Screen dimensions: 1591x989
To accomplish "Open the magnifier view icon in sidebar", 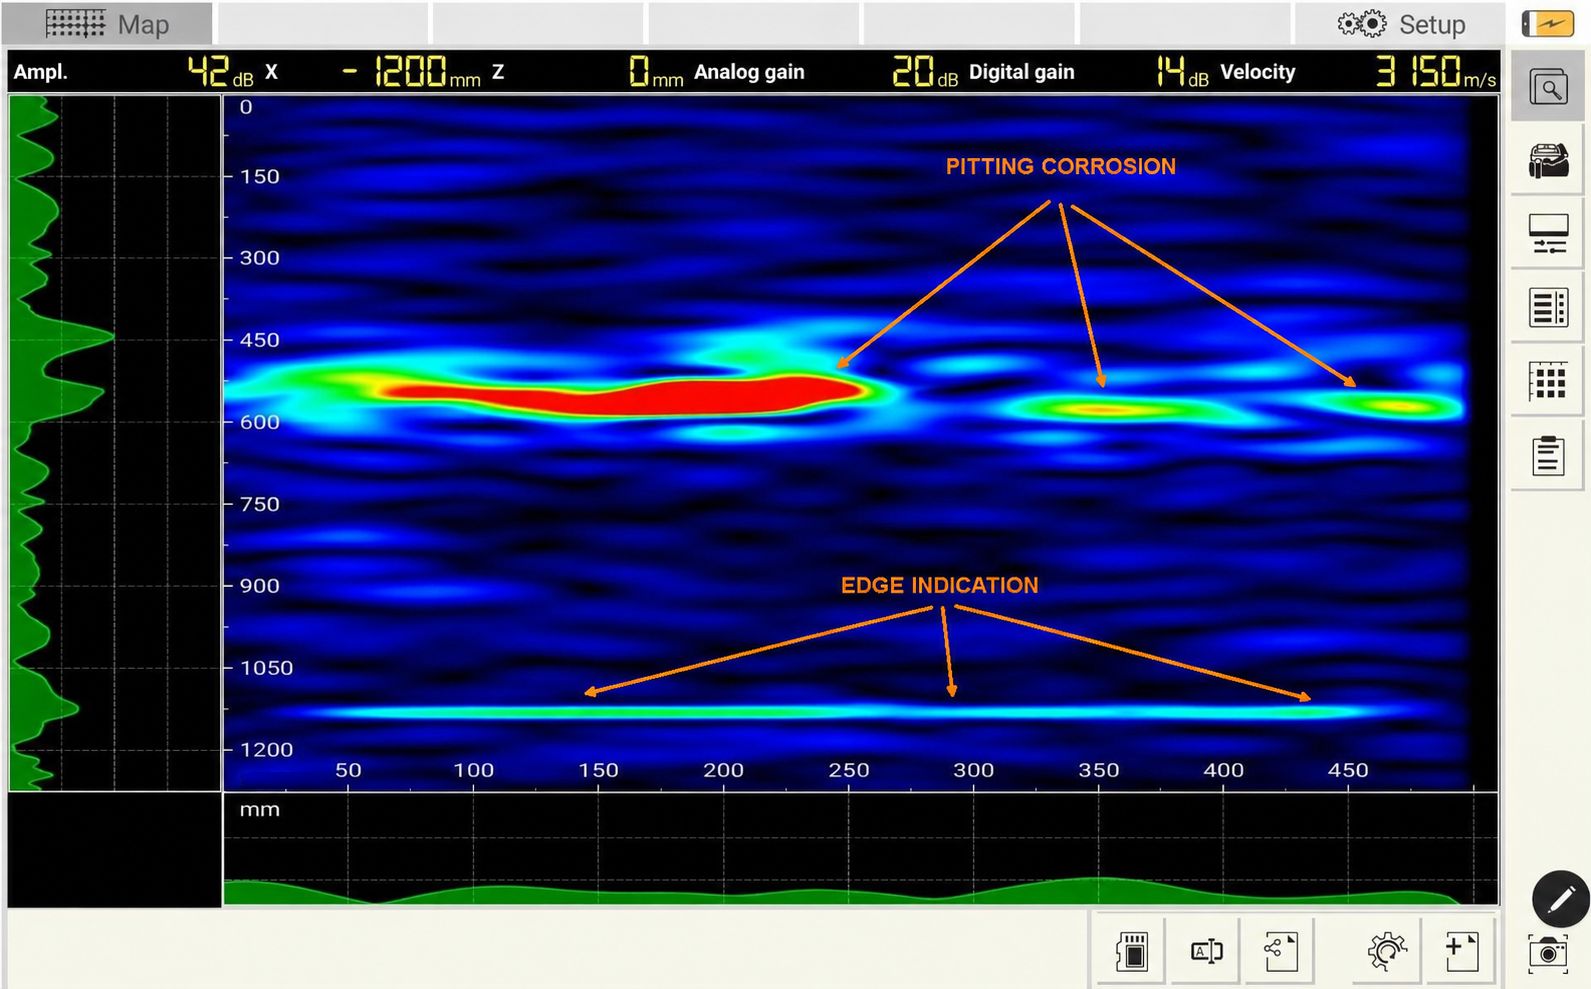I will [1548, 88].
